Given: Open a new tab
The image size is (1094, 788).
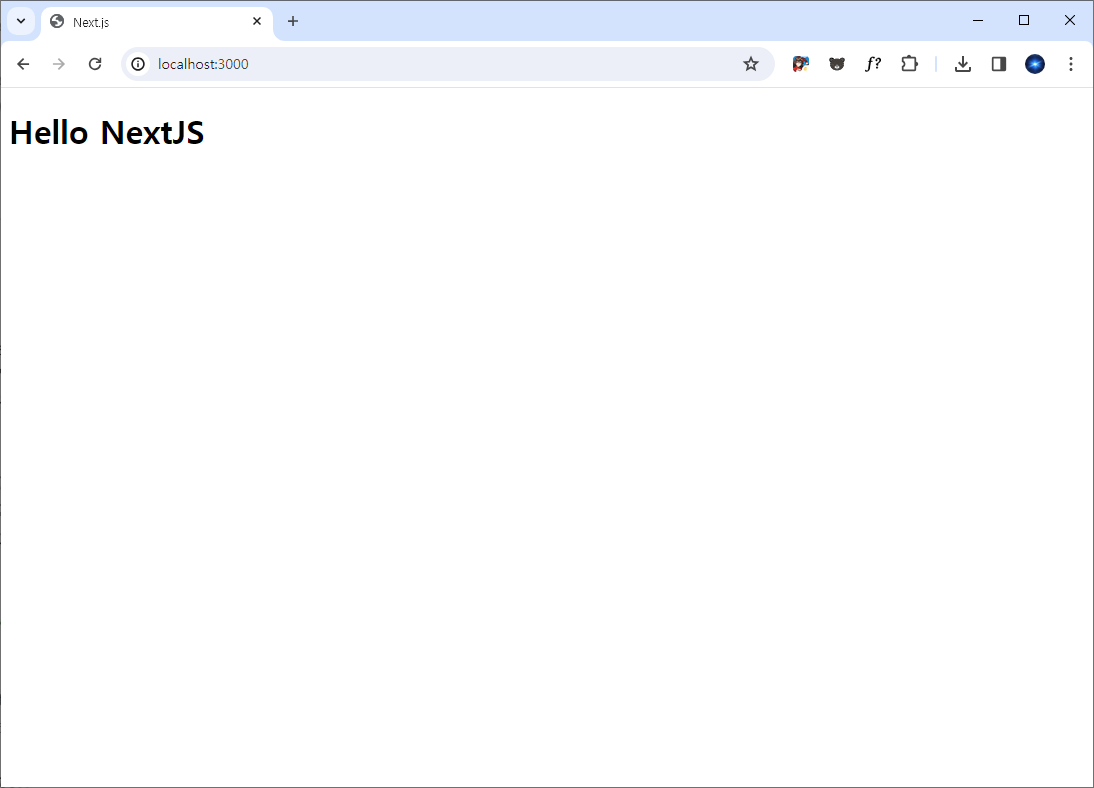Looking at the screenshot, I should click(293, 22).
